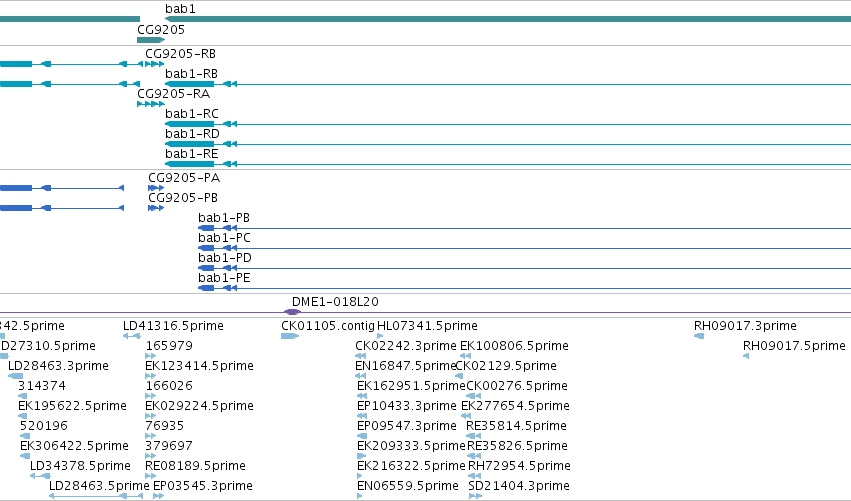Select the CG9205-PB protein label
851x501 pixels.
(x=183, y=198)
